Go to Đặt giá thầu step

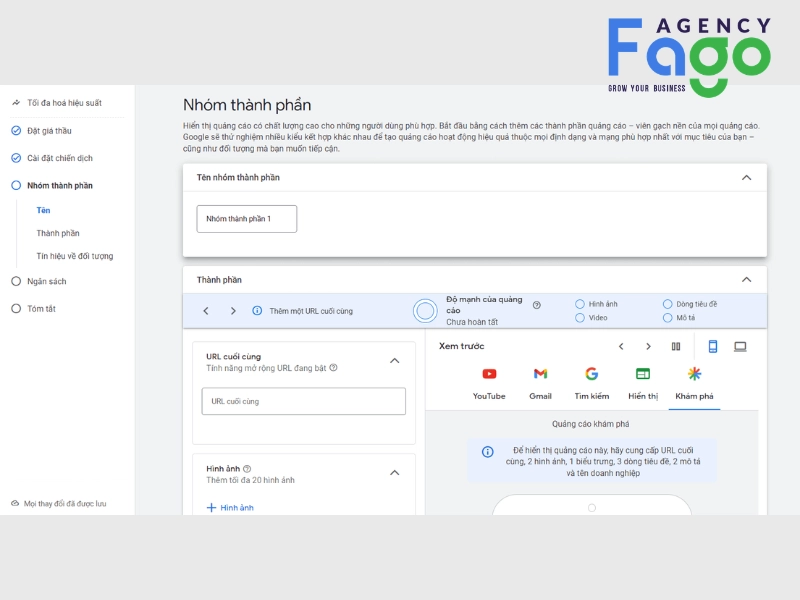click(49, 131)
